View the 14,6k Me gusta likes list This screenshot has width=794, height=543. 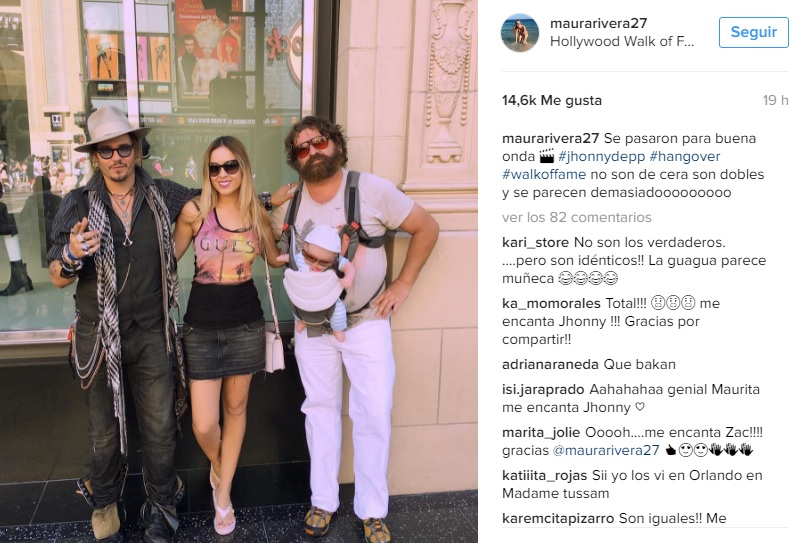pos(551,100)
